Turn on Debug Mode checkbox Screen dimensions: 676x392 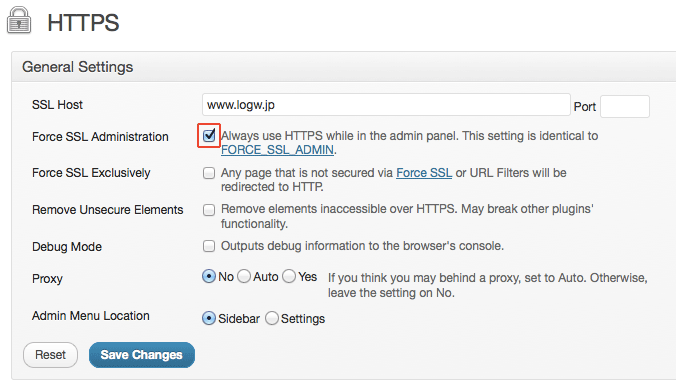pyautogui.click(x=209, y=246)
